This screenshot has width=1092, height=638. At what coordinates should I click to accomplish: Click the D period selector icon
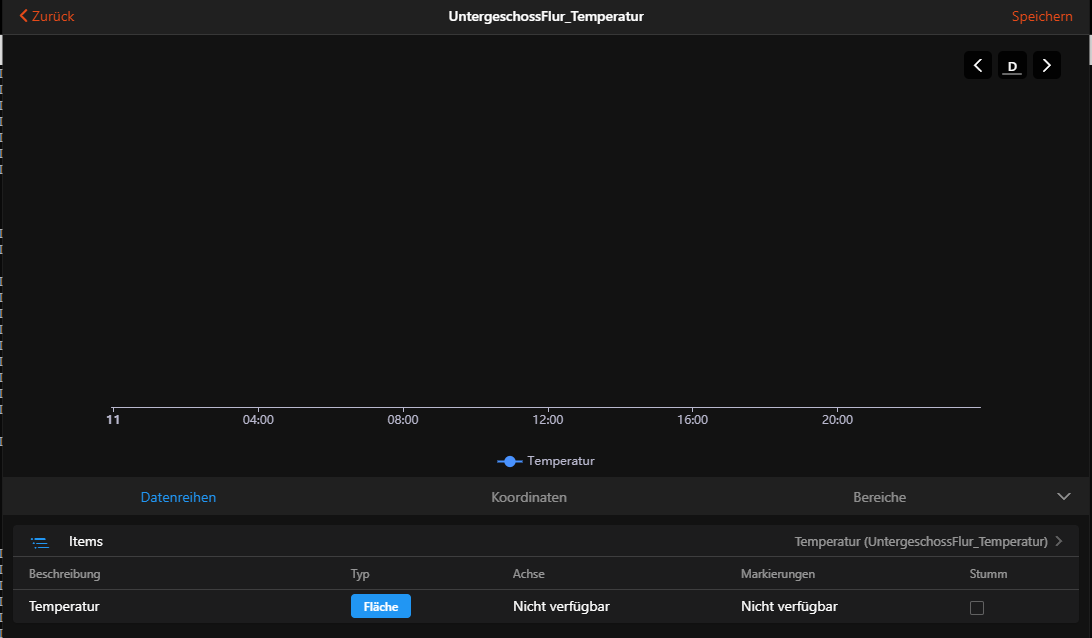(x=1011, y=64)
